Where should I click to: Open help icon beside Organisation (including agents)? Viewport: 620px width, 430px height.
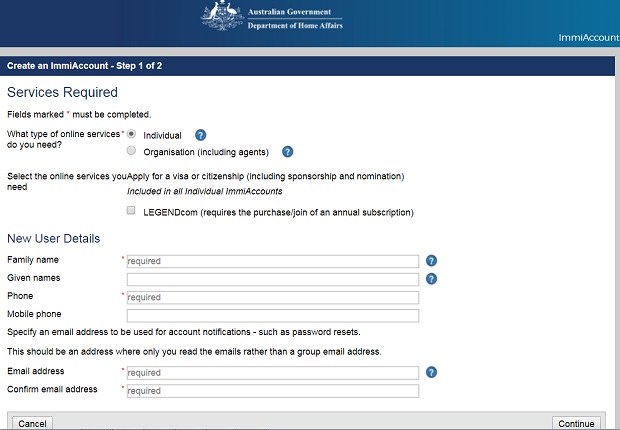(x=287, y=152)
